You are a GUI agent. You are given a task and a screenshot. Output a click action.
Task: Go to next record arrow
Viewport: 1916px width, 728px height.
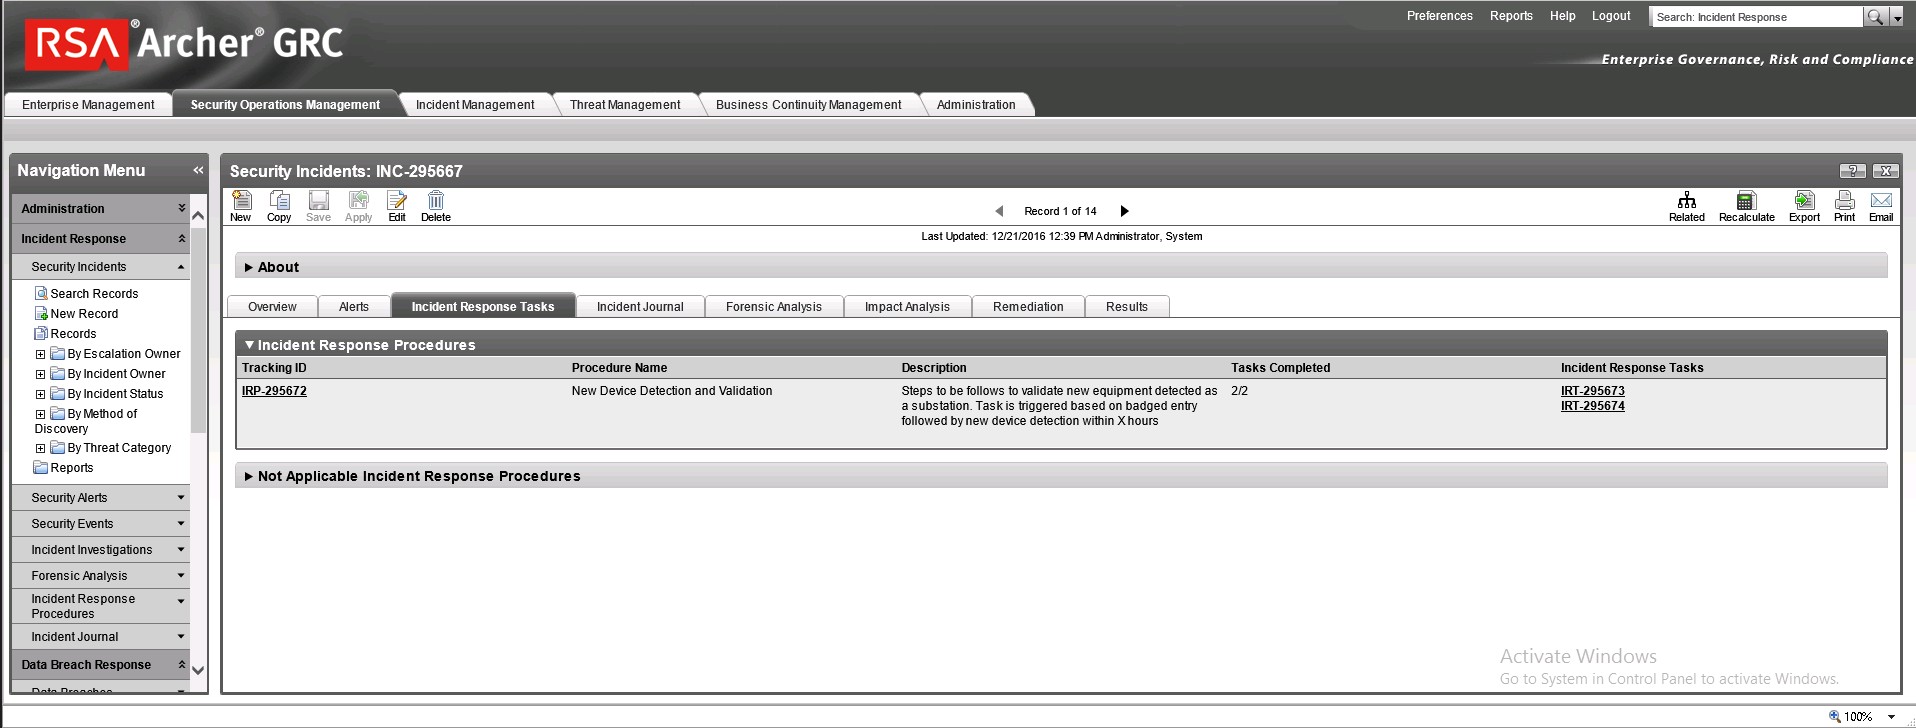[x=1124, y=211]
